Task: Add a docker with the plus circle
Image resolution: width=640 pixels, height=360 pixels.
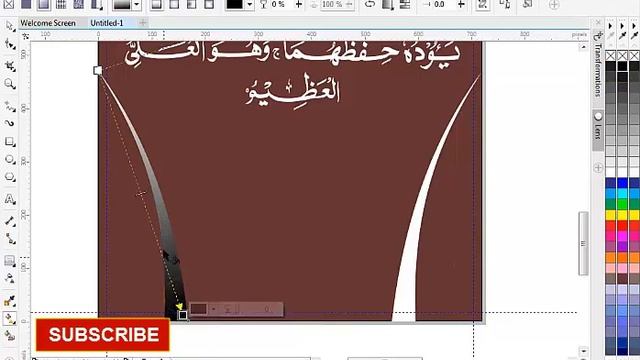Action: (598, 168)
